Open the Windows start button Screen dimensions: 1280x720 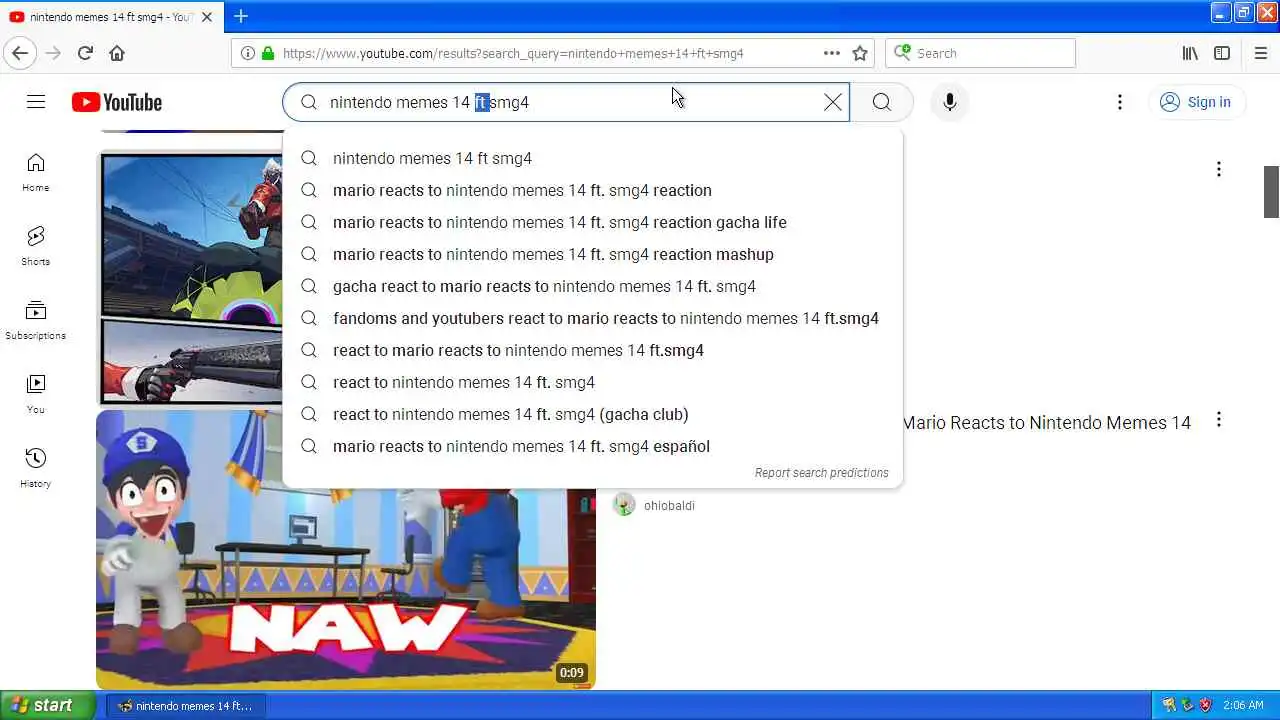click(48, 705)
